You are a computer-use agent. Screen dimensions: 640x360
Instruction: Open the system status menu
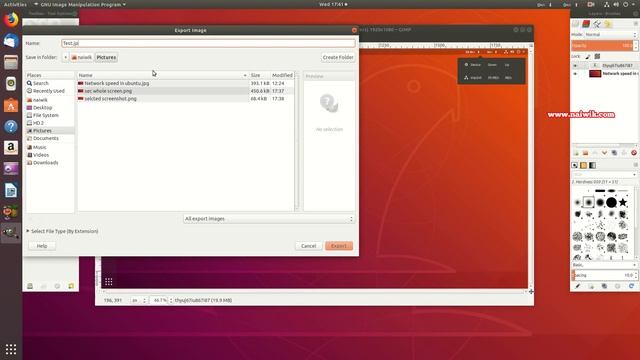coord(620,4)
